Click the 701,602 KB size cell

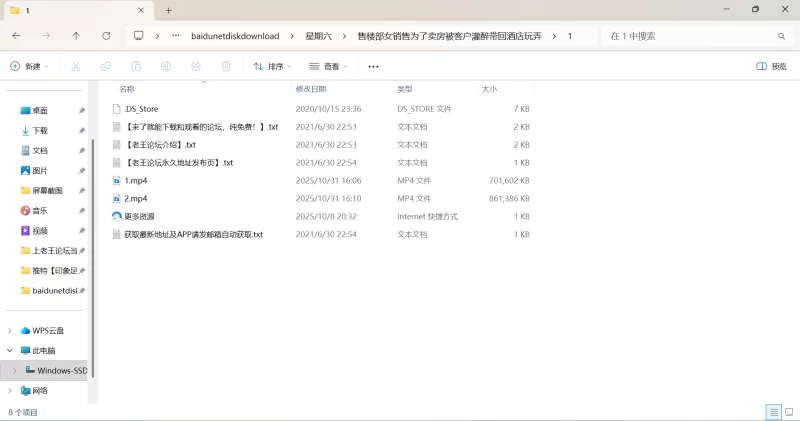[x=509, y=181]
